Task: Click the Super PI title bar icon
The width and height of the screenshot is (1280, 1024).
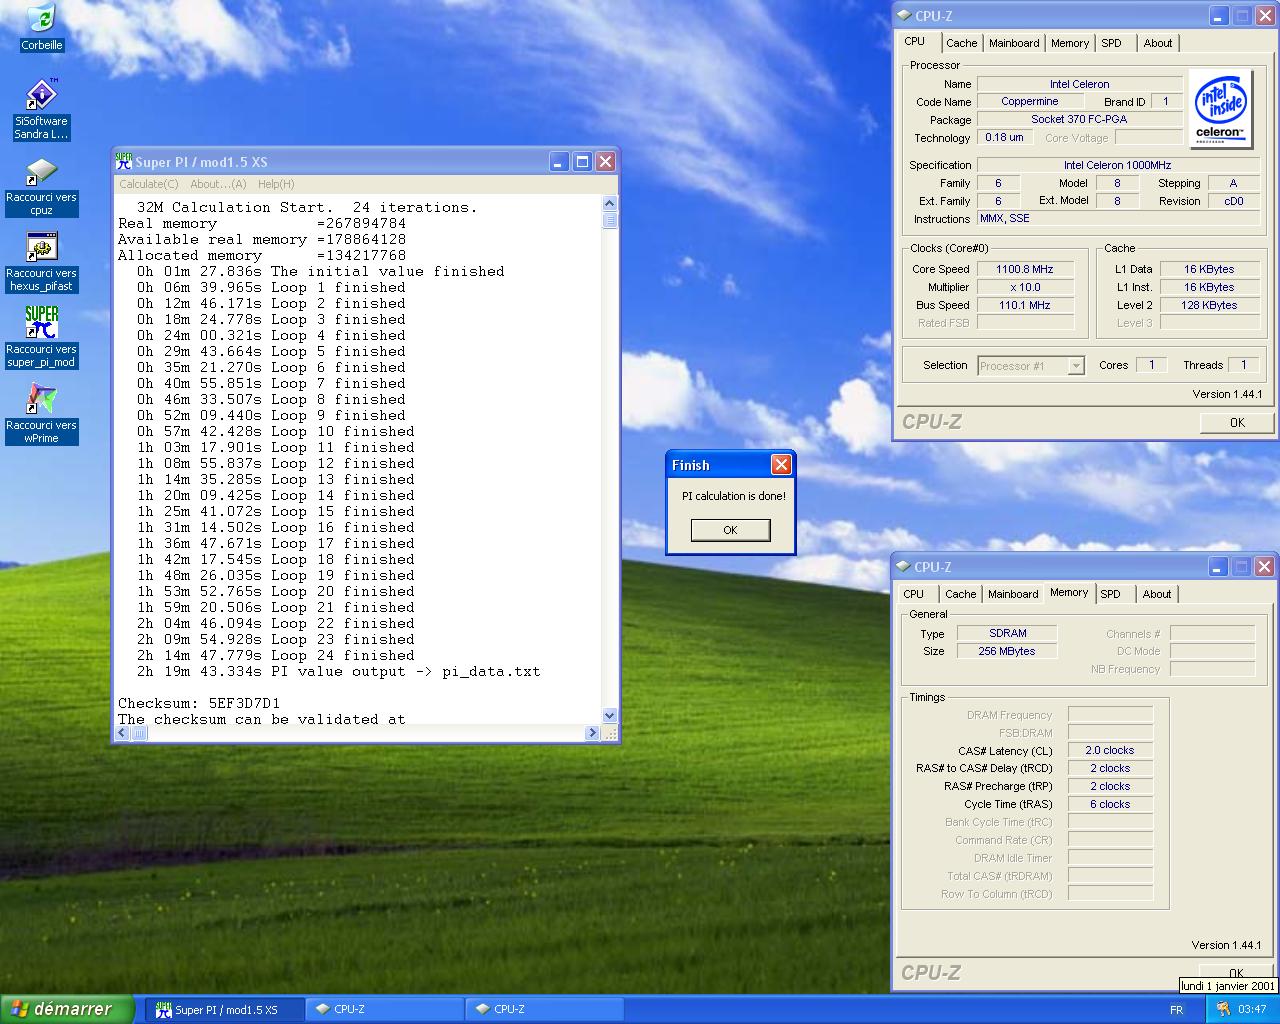Action: click(124, 161)
